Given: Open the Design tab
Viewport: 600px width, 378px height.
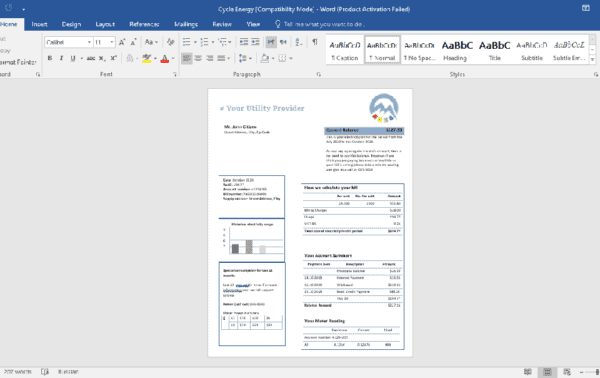Looking at the screenshot, I should [71, 24].
